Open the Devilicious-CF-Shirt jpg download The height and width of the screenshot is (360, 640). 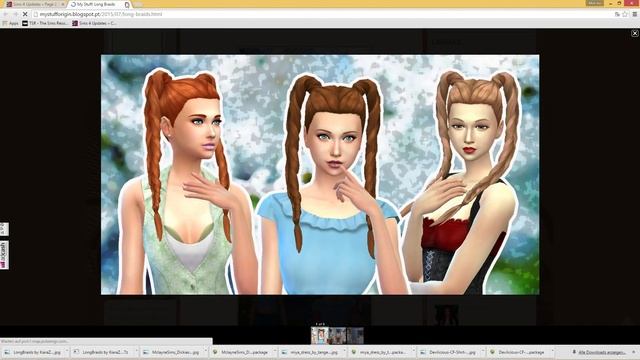tap(449, 352)
